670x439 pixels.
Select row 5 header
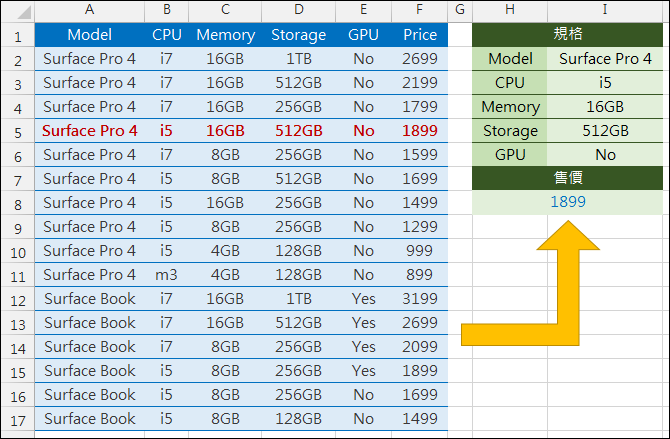pos(17,131)
